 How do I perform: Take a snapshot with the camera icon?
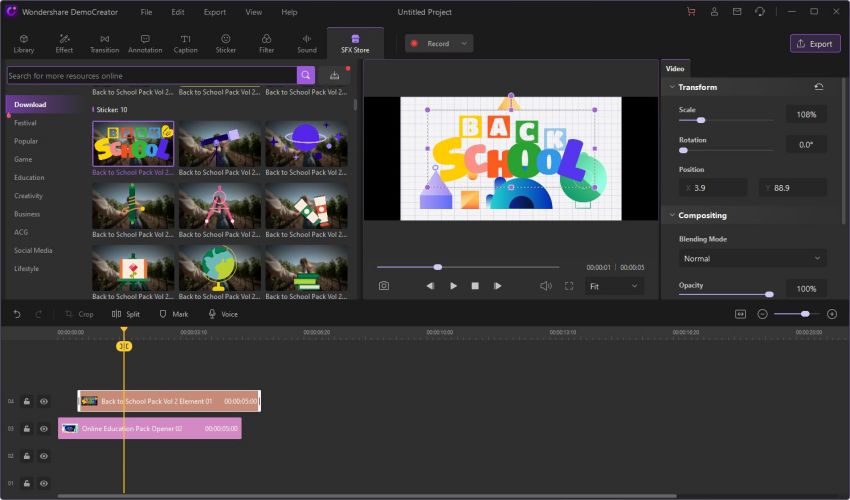pyautogui.click(x=384, y=286)
